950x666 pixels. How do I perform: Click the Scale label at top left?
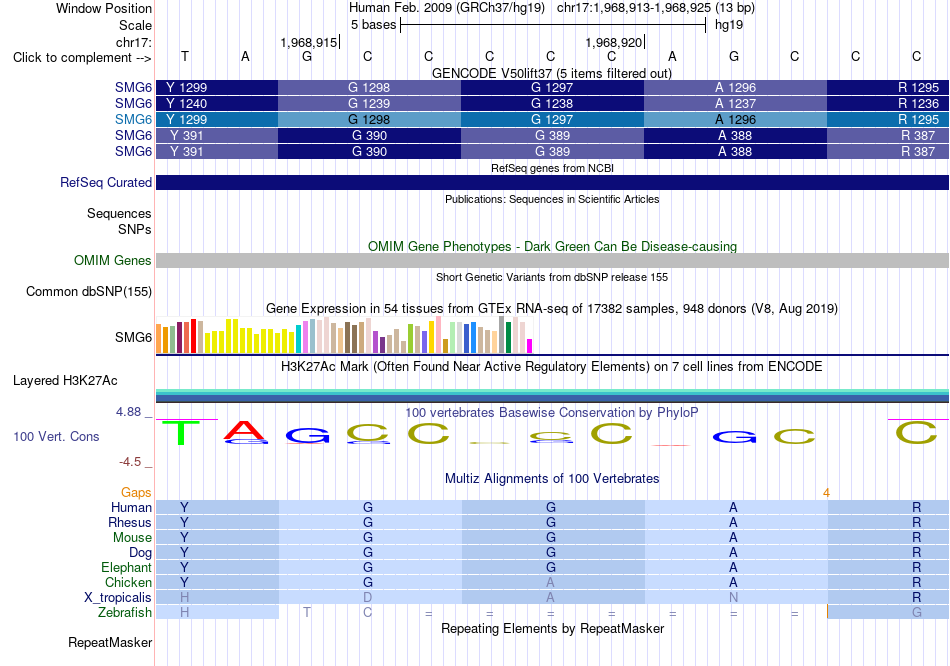tap(135, 25)
